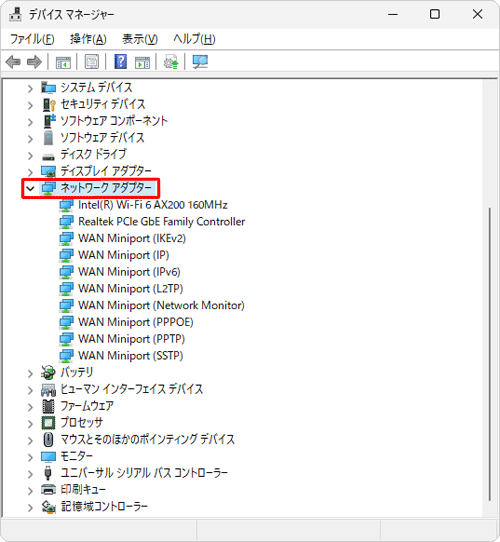
Task: Open the 操作(A) menu
Action: click(88, 39)
